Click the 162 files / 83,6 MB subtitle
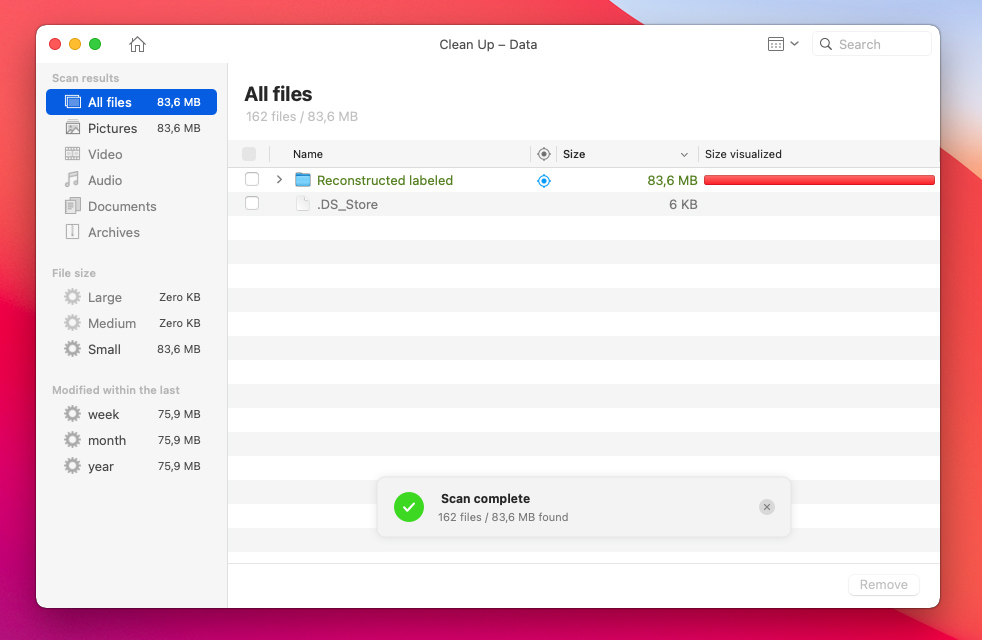 point(302,116)
